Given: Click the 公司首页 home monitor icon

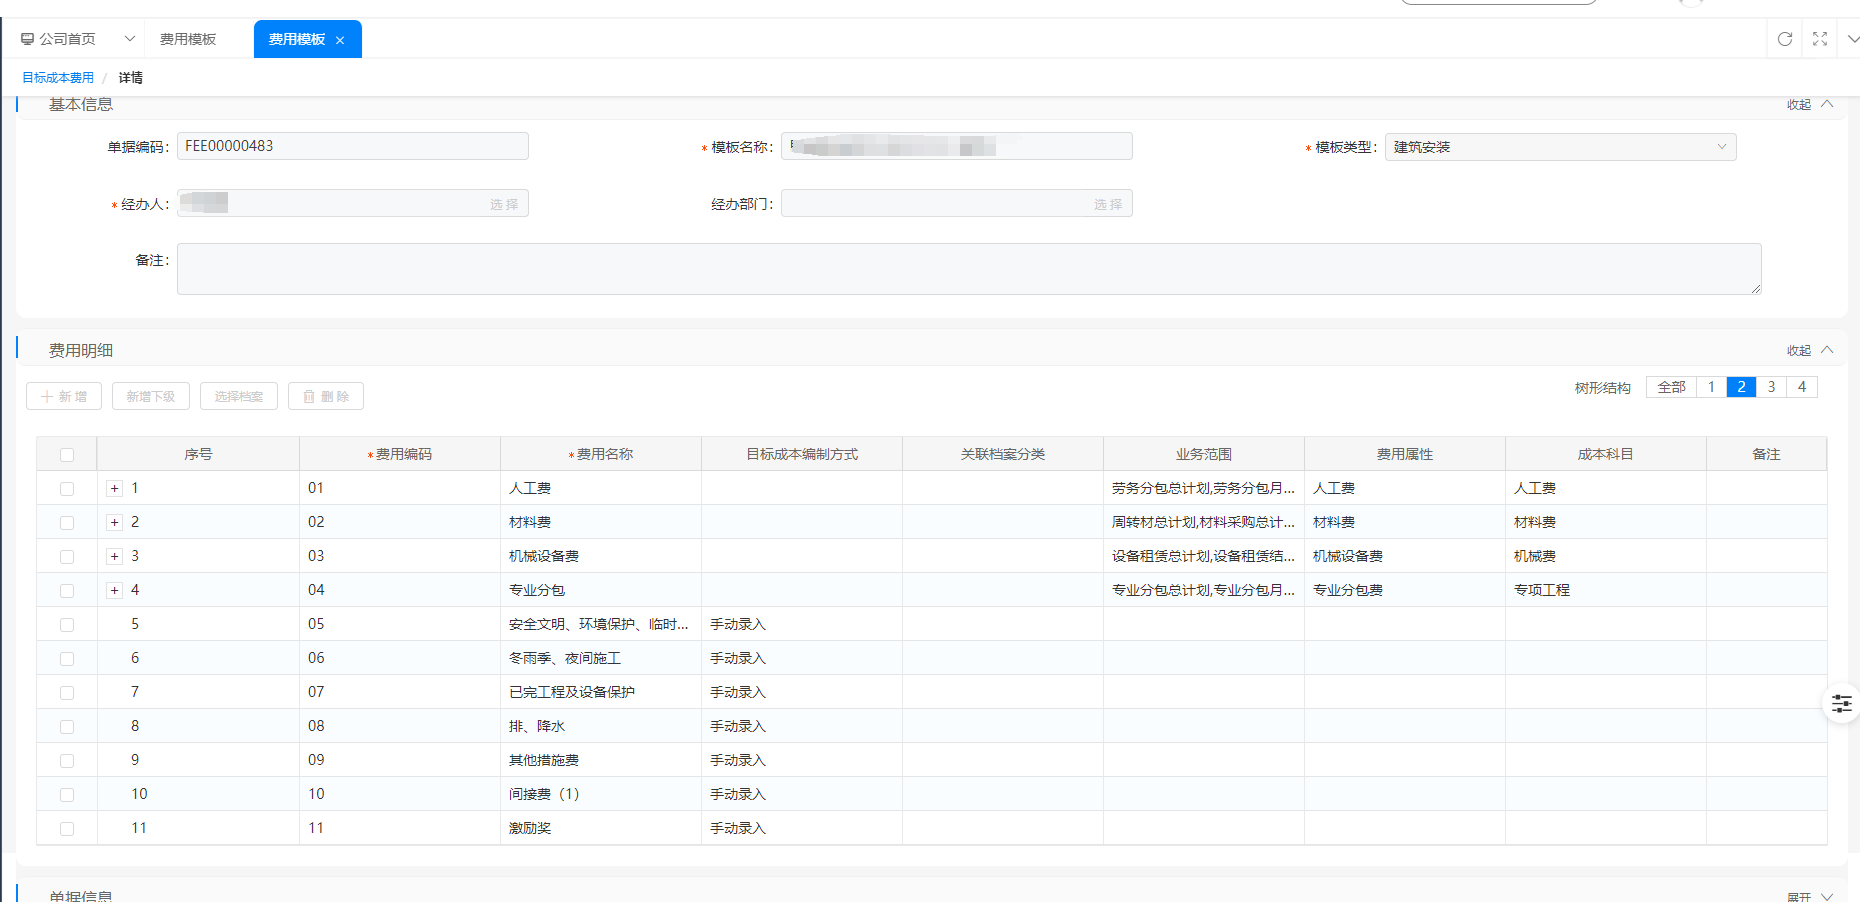Looking at the screenshot, I should click(27, 39).
